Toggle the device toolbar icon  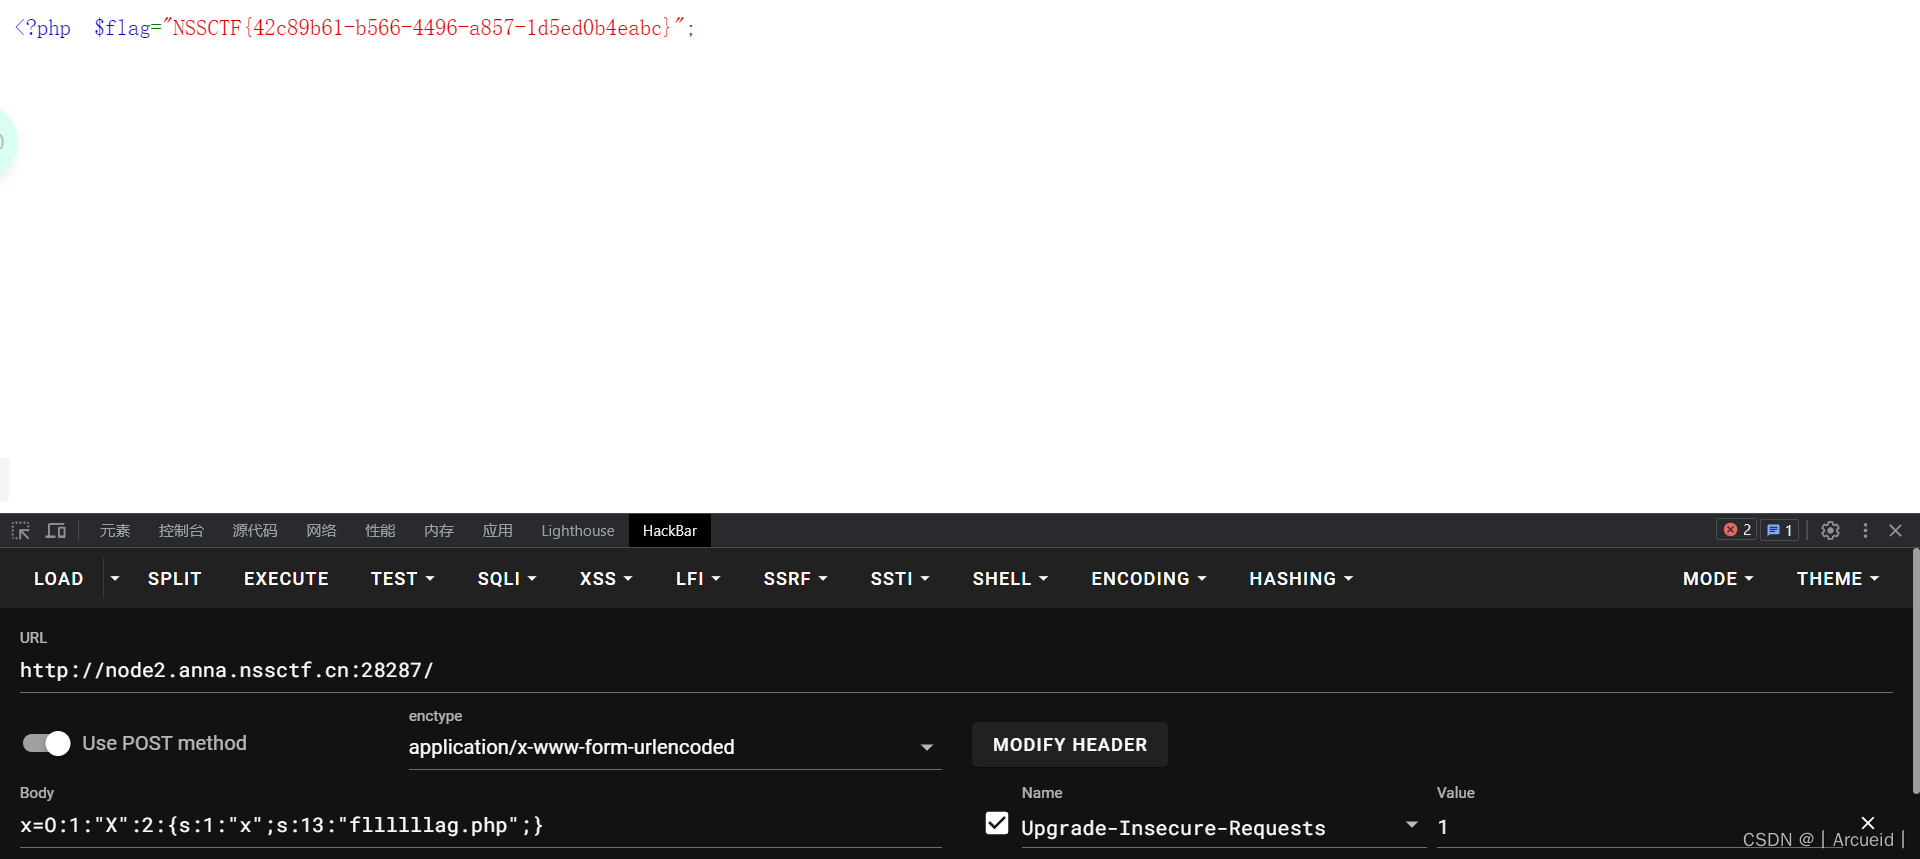[56, 531]
